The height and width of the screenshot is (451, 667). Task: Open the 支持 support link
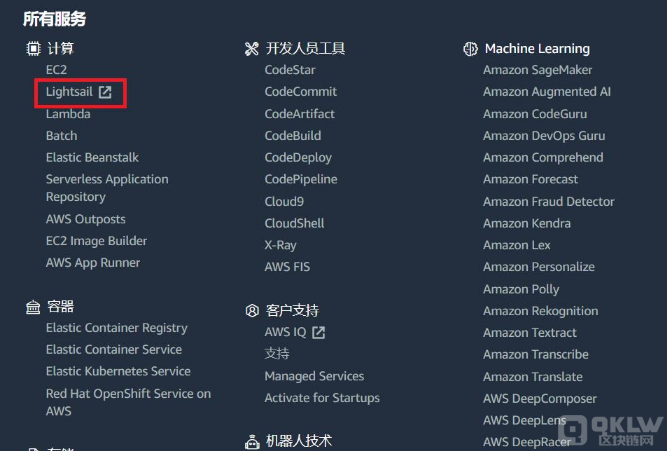click(x=277, y=354)
